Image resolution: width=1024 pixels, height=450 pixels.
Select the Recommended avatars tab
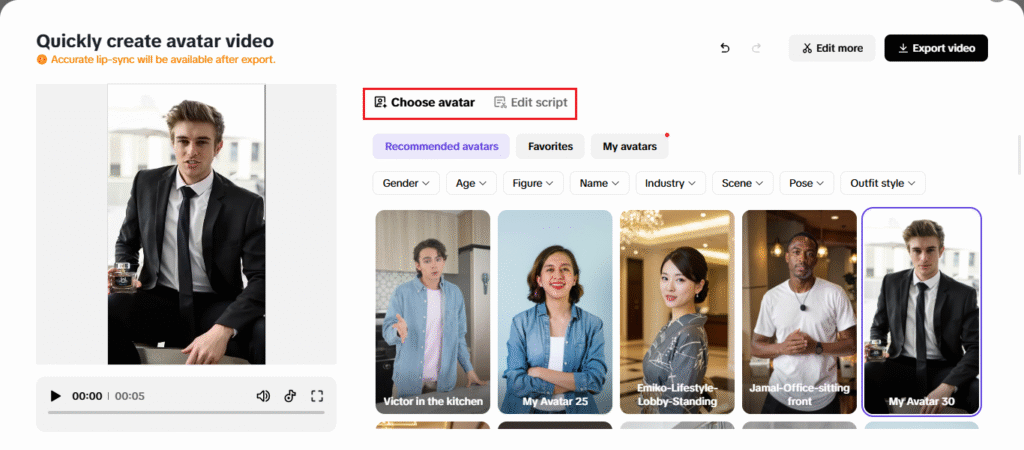click(x=441, y=146)
